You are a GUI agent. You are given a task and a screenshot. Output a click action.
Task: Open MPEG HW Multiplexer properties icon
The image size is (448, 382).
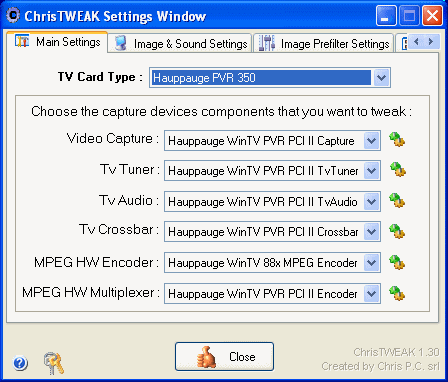coord(397,293)
